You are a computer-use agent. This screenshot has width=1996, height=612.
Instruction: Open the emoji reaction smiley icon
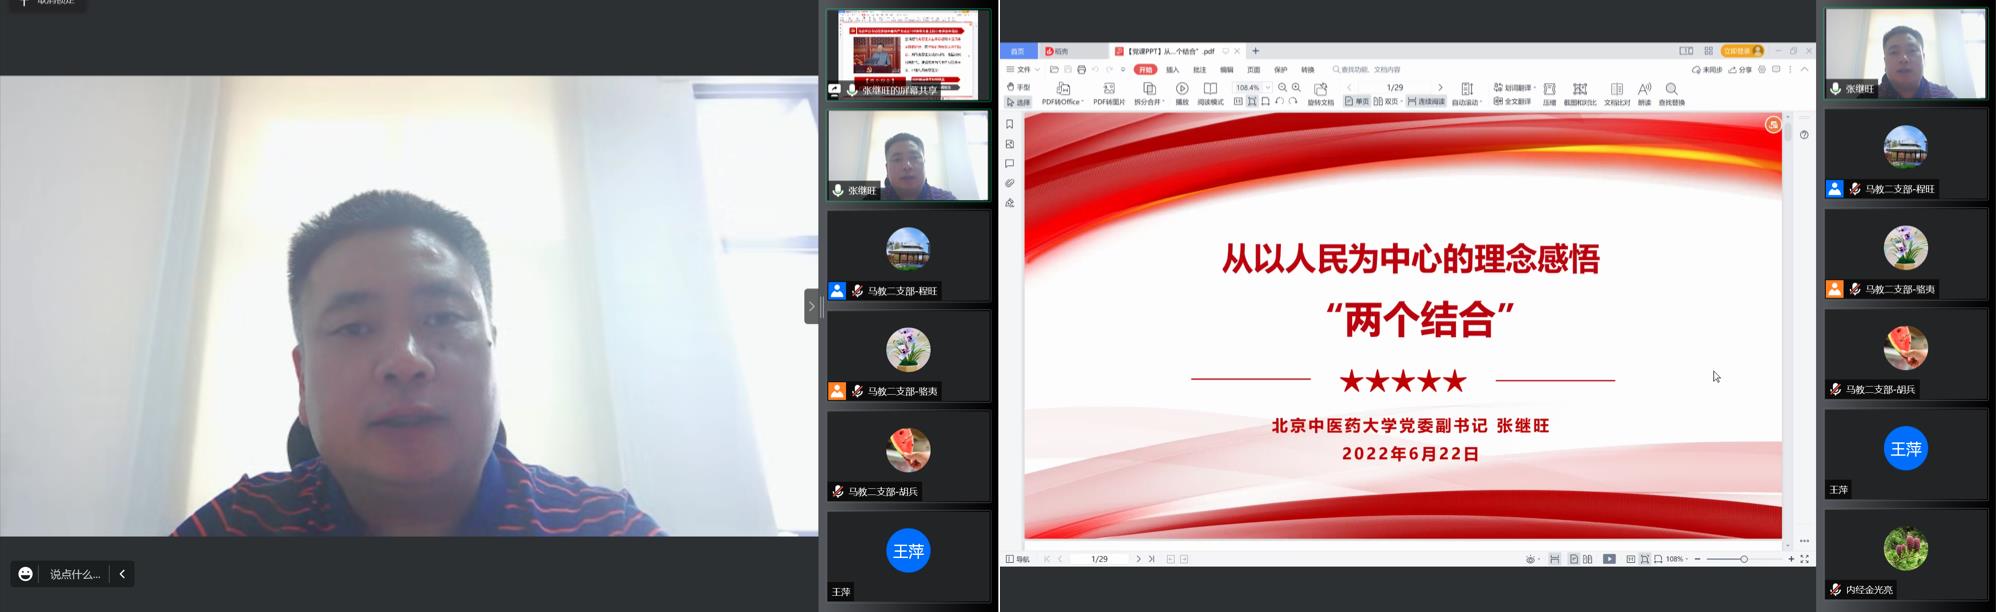26,574
